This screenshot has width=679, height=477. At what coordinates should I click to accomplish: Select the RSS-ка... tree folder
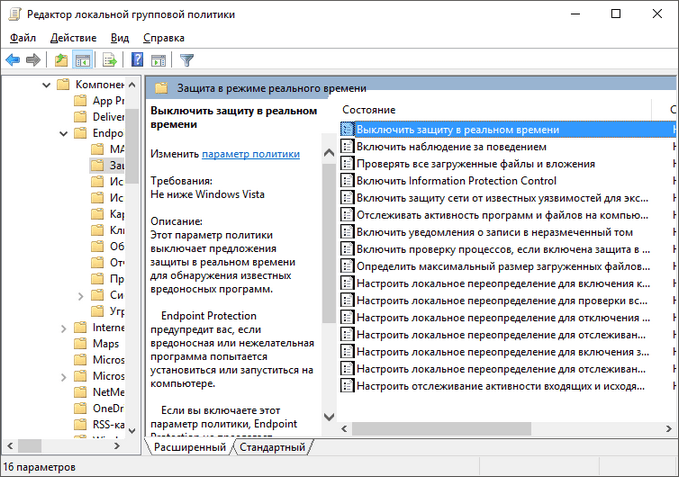pyautogui.click(x=99, y=425)
